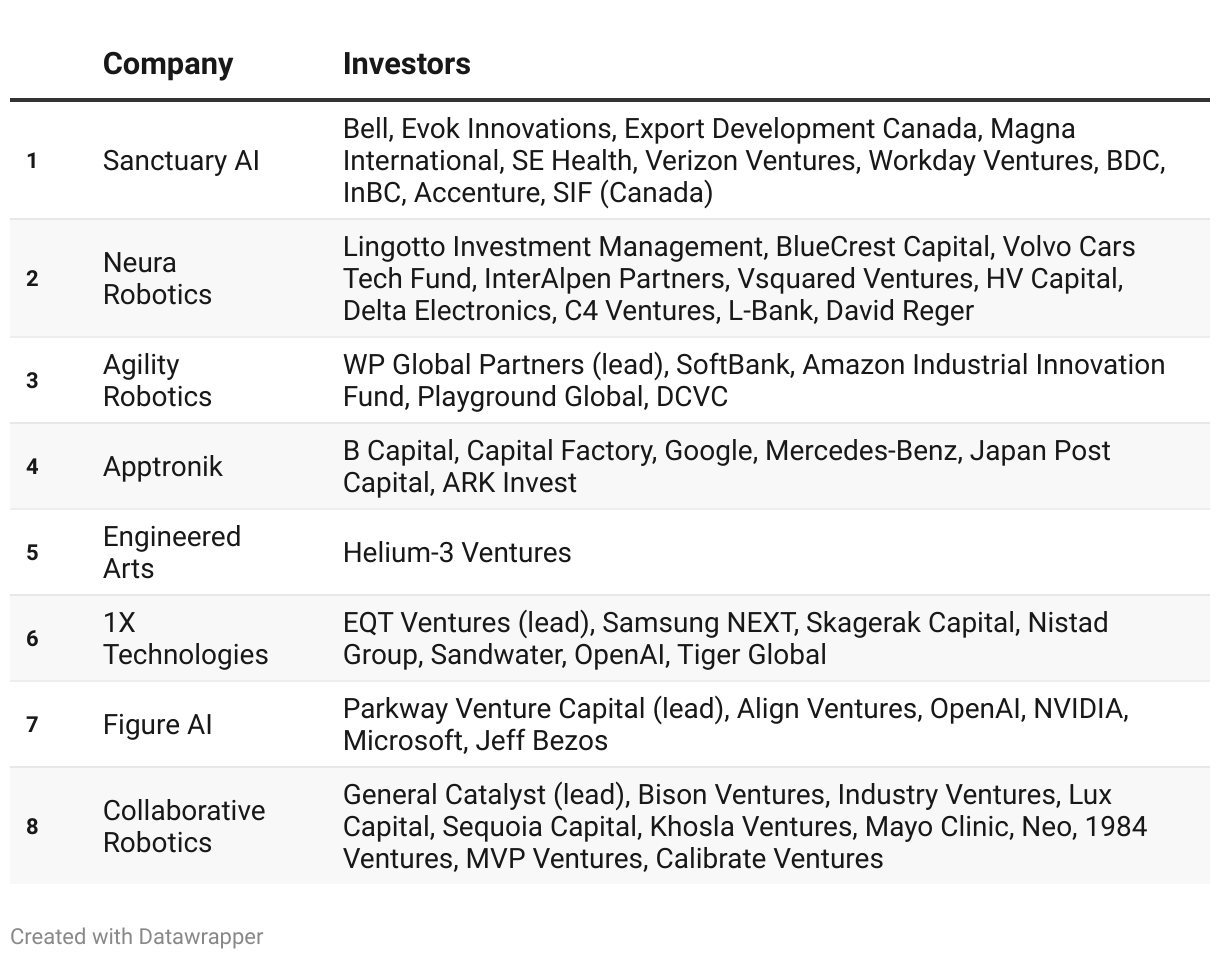This screenshot has height=960, width=1220.
Task: Select the Sanctuary AI company cell
Action: point(181,161)
